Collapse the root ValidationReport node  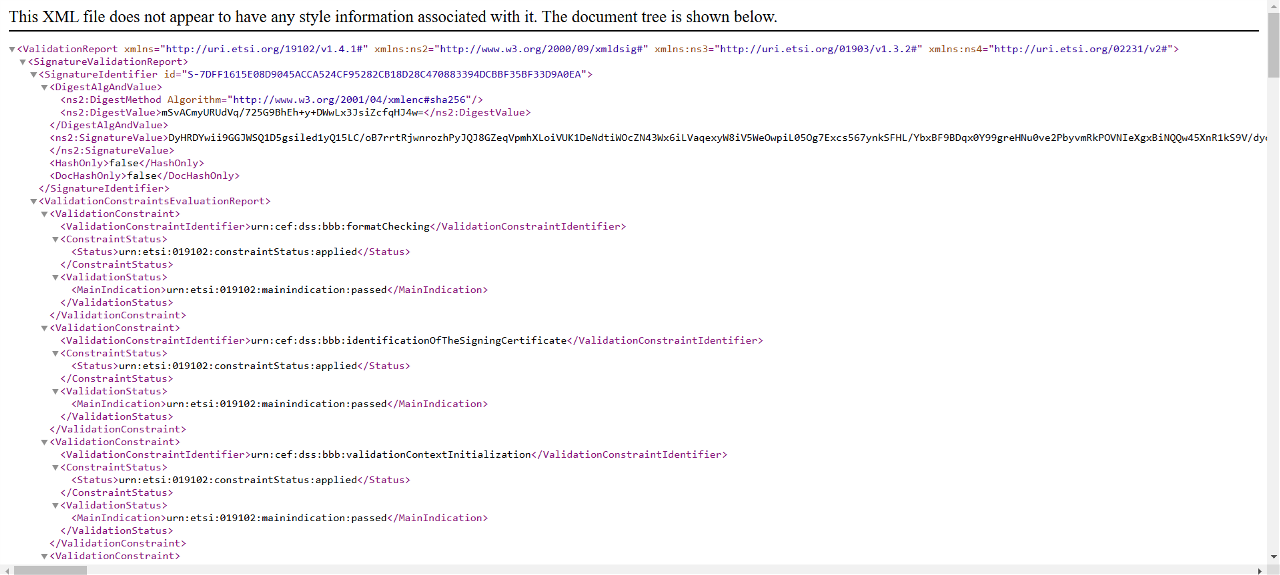tap(12, 49)
